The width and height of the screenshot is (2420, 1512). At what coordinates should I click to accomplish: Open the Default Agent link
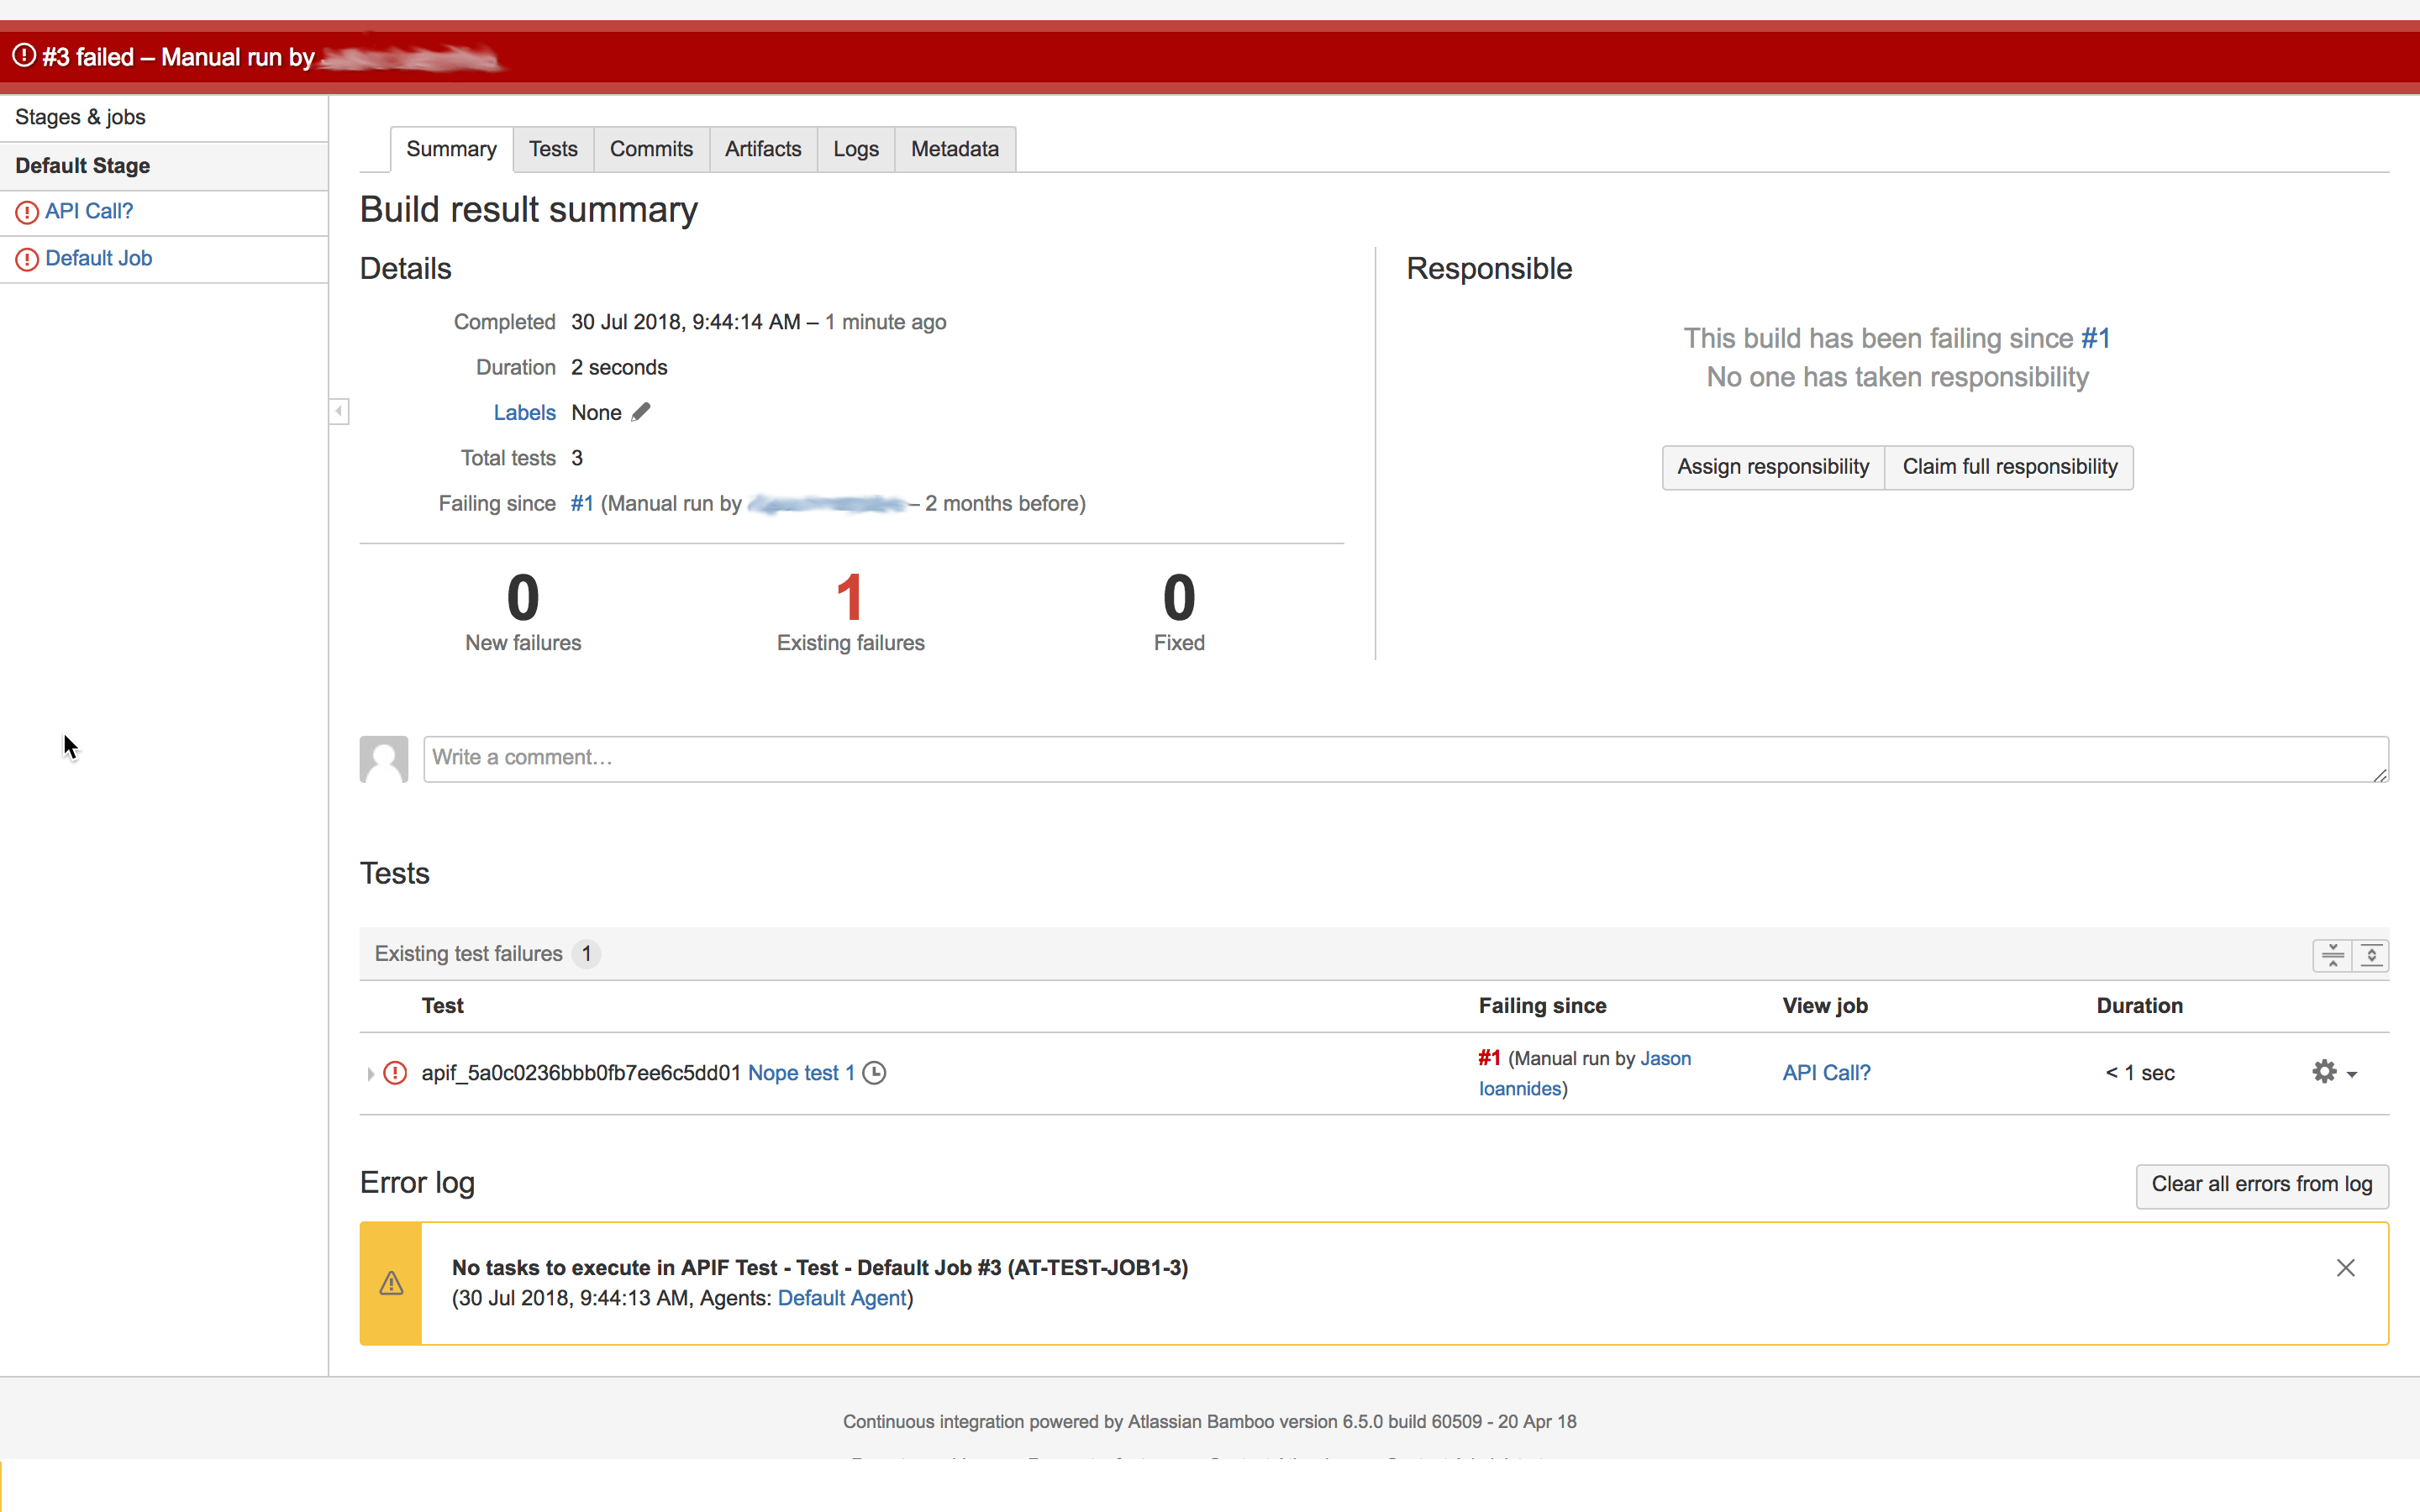point(842,1298)
